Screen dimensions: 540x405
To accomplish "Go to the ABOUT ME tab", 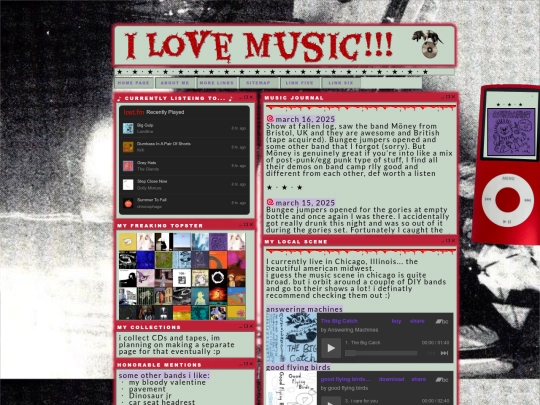I will tap(175, 83).
